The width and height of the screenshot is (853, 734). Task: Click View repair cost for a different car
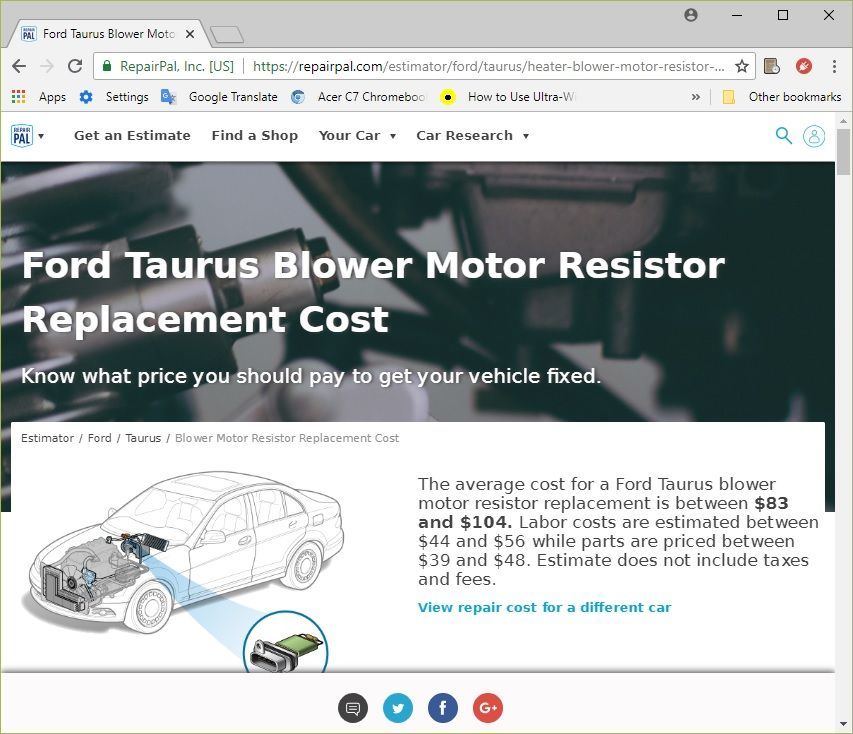coord(545,607)
